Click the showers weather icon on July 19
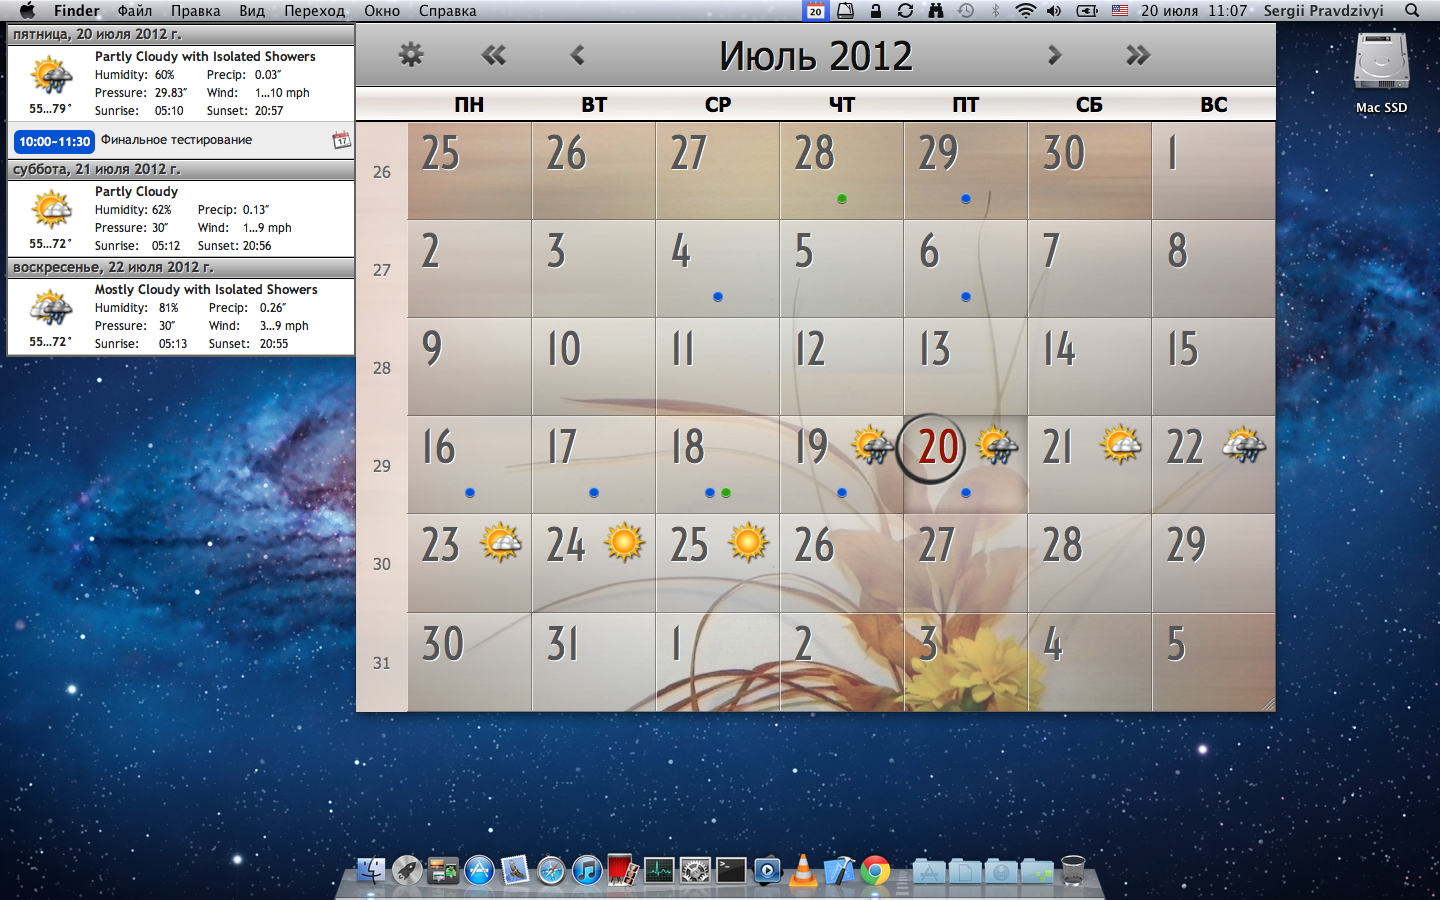The image size is (1440, 900). click(x=872, y=447)
